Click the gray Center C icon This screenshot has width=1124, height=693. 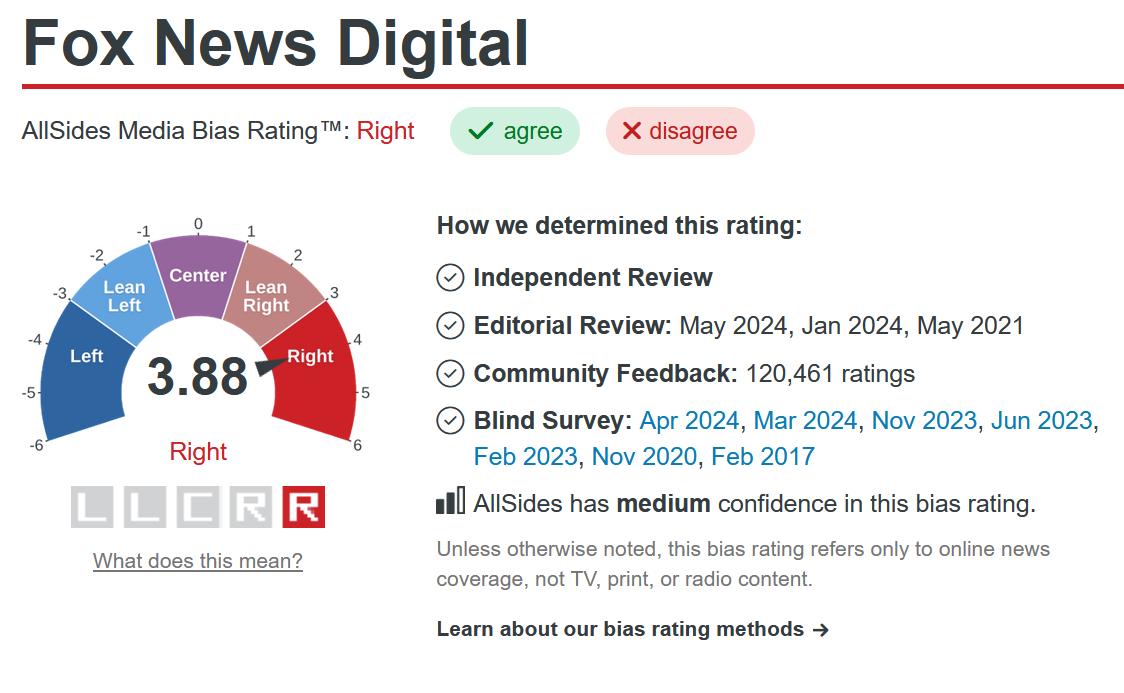(198, 507)
